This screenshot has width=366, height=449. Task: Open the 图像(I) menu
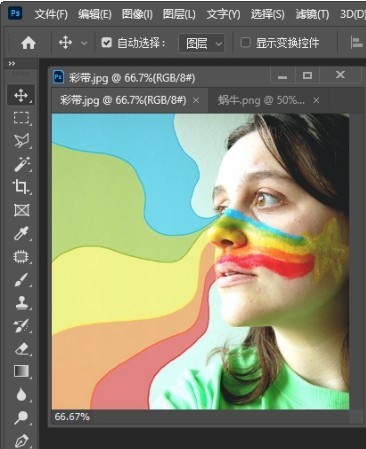coord(137,14)
